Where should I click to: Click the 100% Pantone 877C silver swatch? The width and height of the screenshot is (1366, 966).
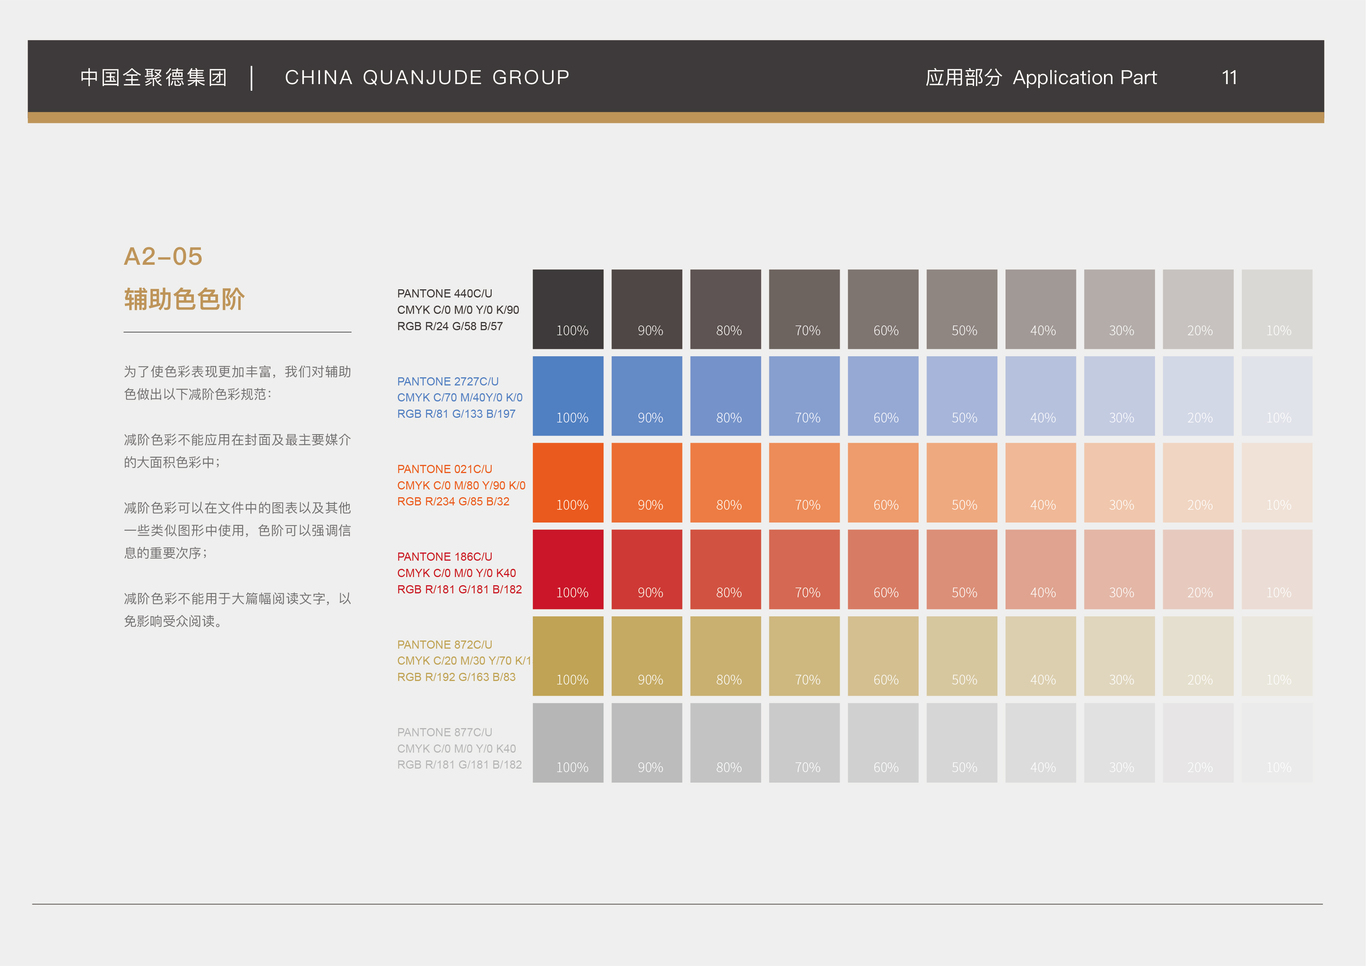pos(568,743)
